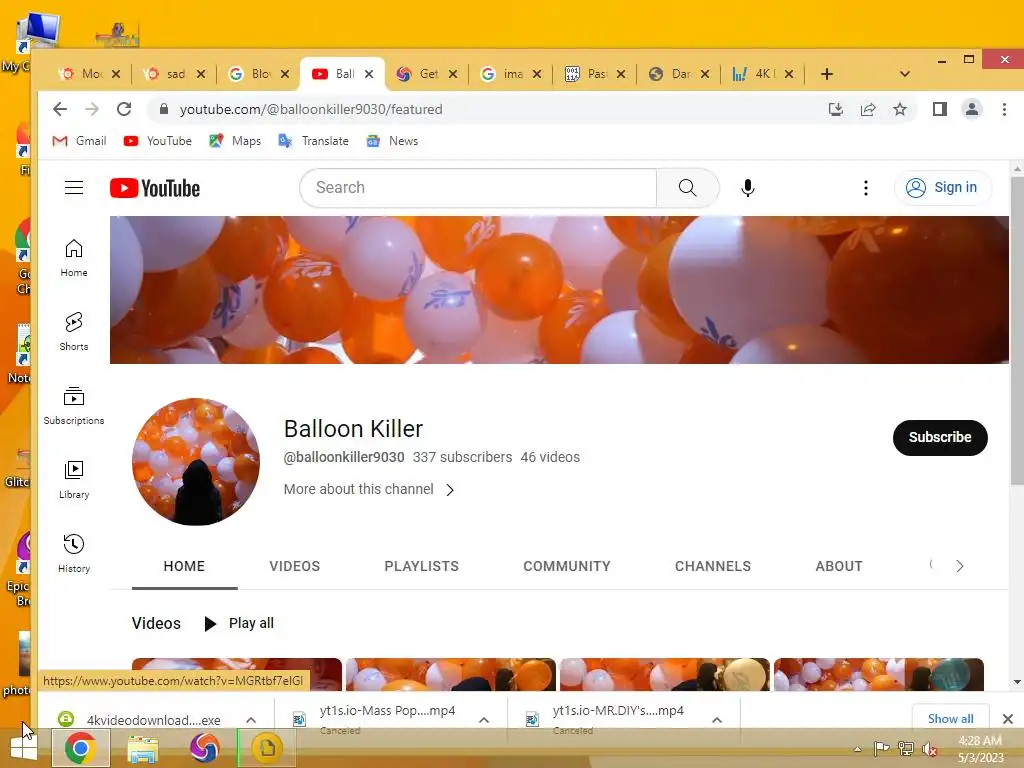Switch to the COMMUNITY channel tab
1024x768 pixels.
pos(567,566)
